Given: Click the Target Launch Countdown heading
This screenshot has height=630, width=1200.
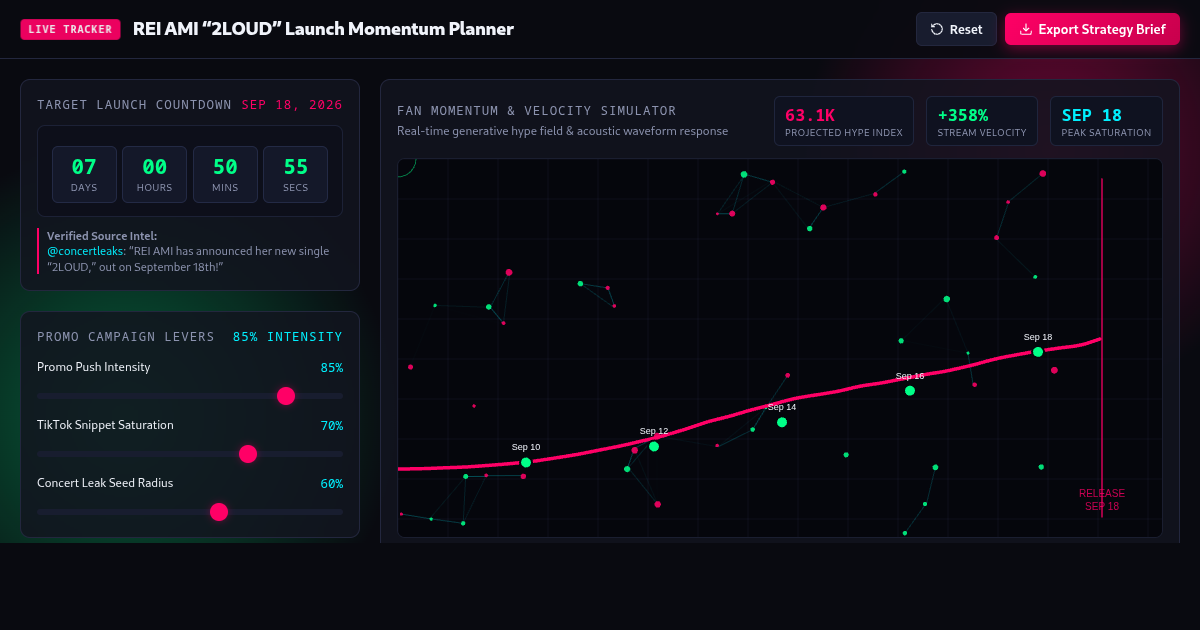Looking at the screenshot, I should click(134, 105).
